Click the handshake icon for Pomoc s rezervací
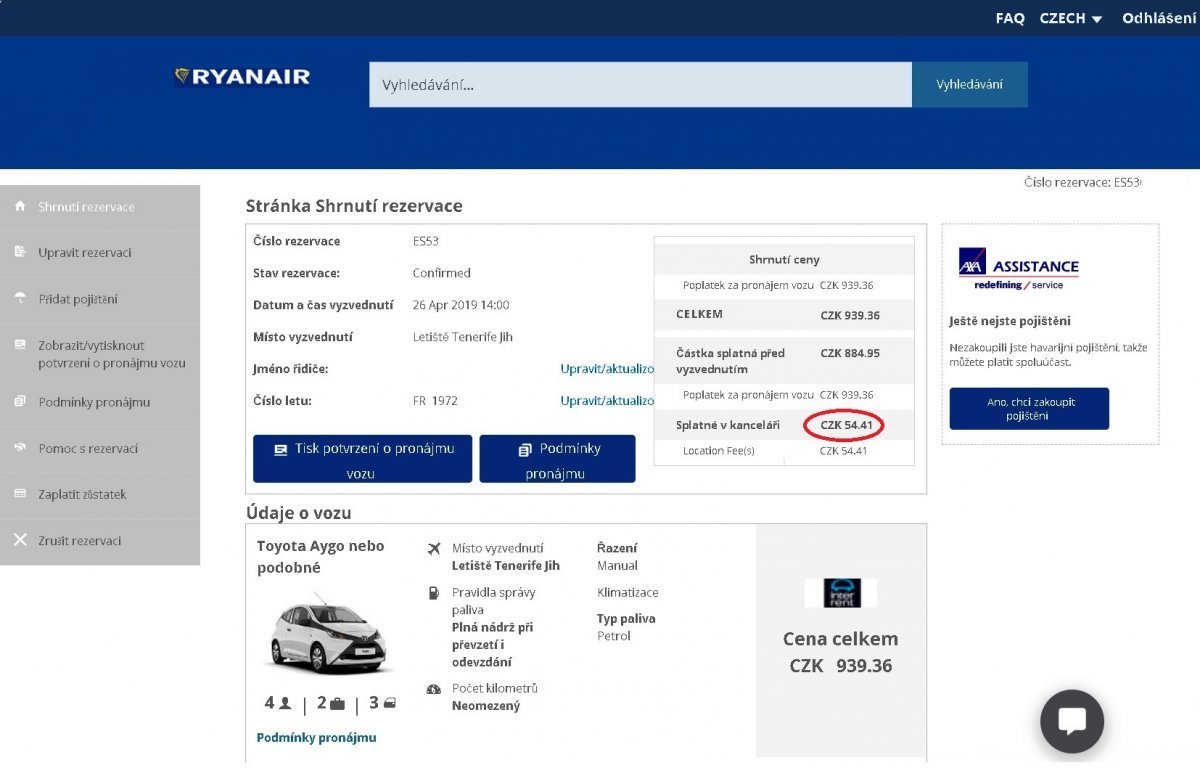The width and height of the screenshot is (1200, 768). tap(20, 448)
